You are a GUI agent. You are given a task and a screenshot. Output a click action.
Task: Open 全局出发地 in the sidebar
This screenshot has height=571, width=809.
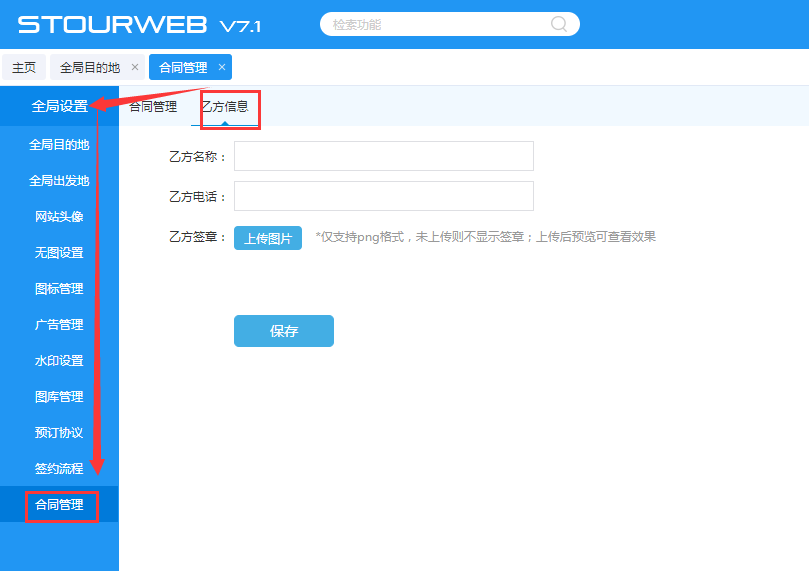pyautogui.click(x=59, y=181)
